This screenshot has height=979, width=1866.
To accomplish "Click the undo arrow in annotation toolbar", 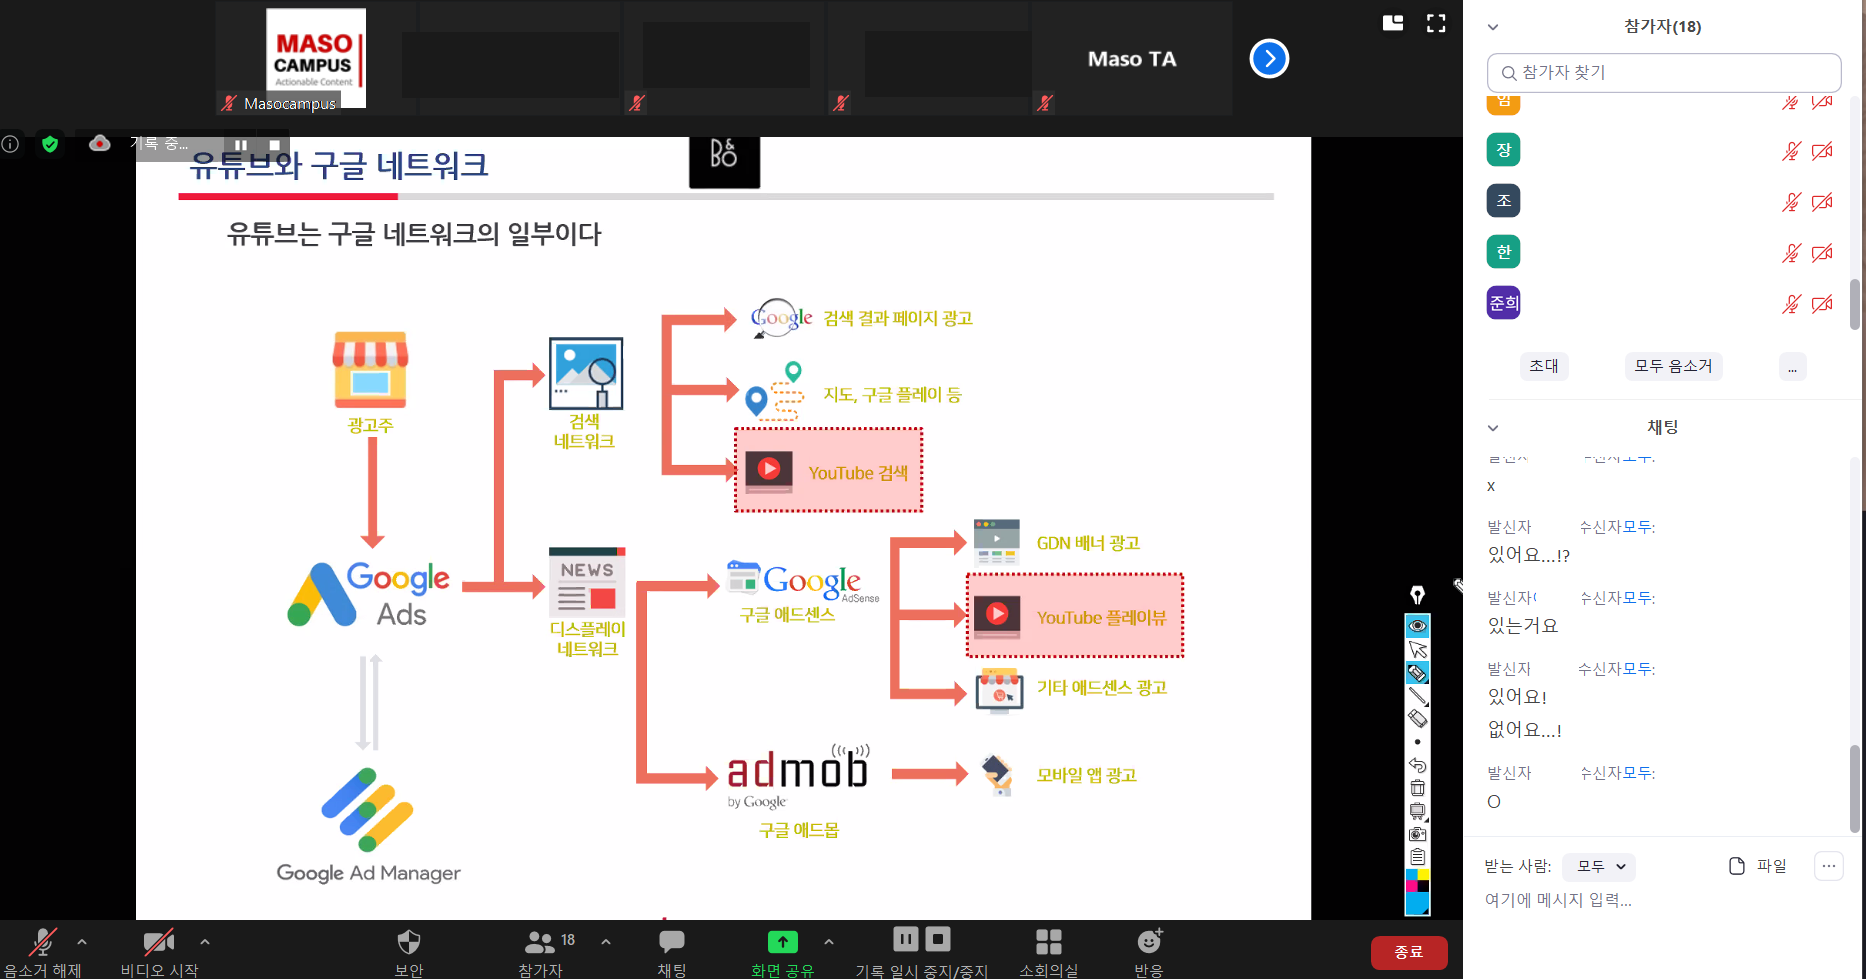I will (1418, 765).
